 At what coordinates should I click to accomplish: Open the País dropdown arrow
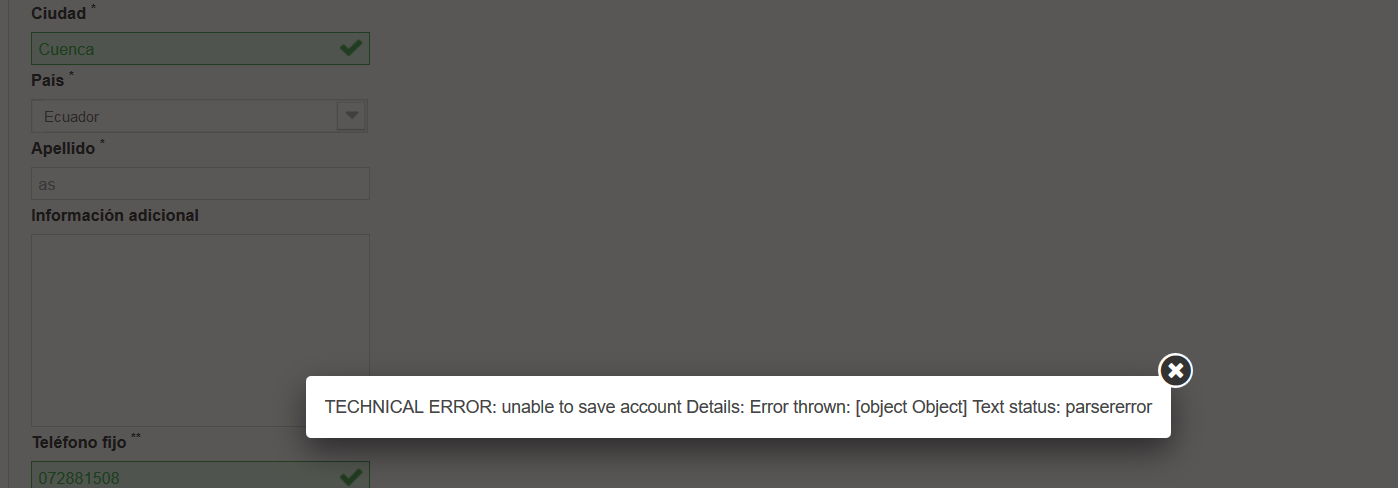tap(351, 116)
